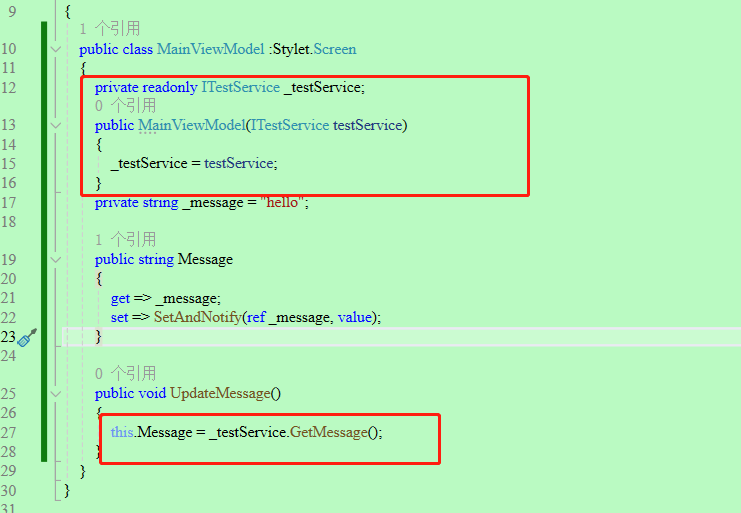Click the MainViewModel constructor name on line 13
This screenshot has height=513, width=741.
point(192,125)
